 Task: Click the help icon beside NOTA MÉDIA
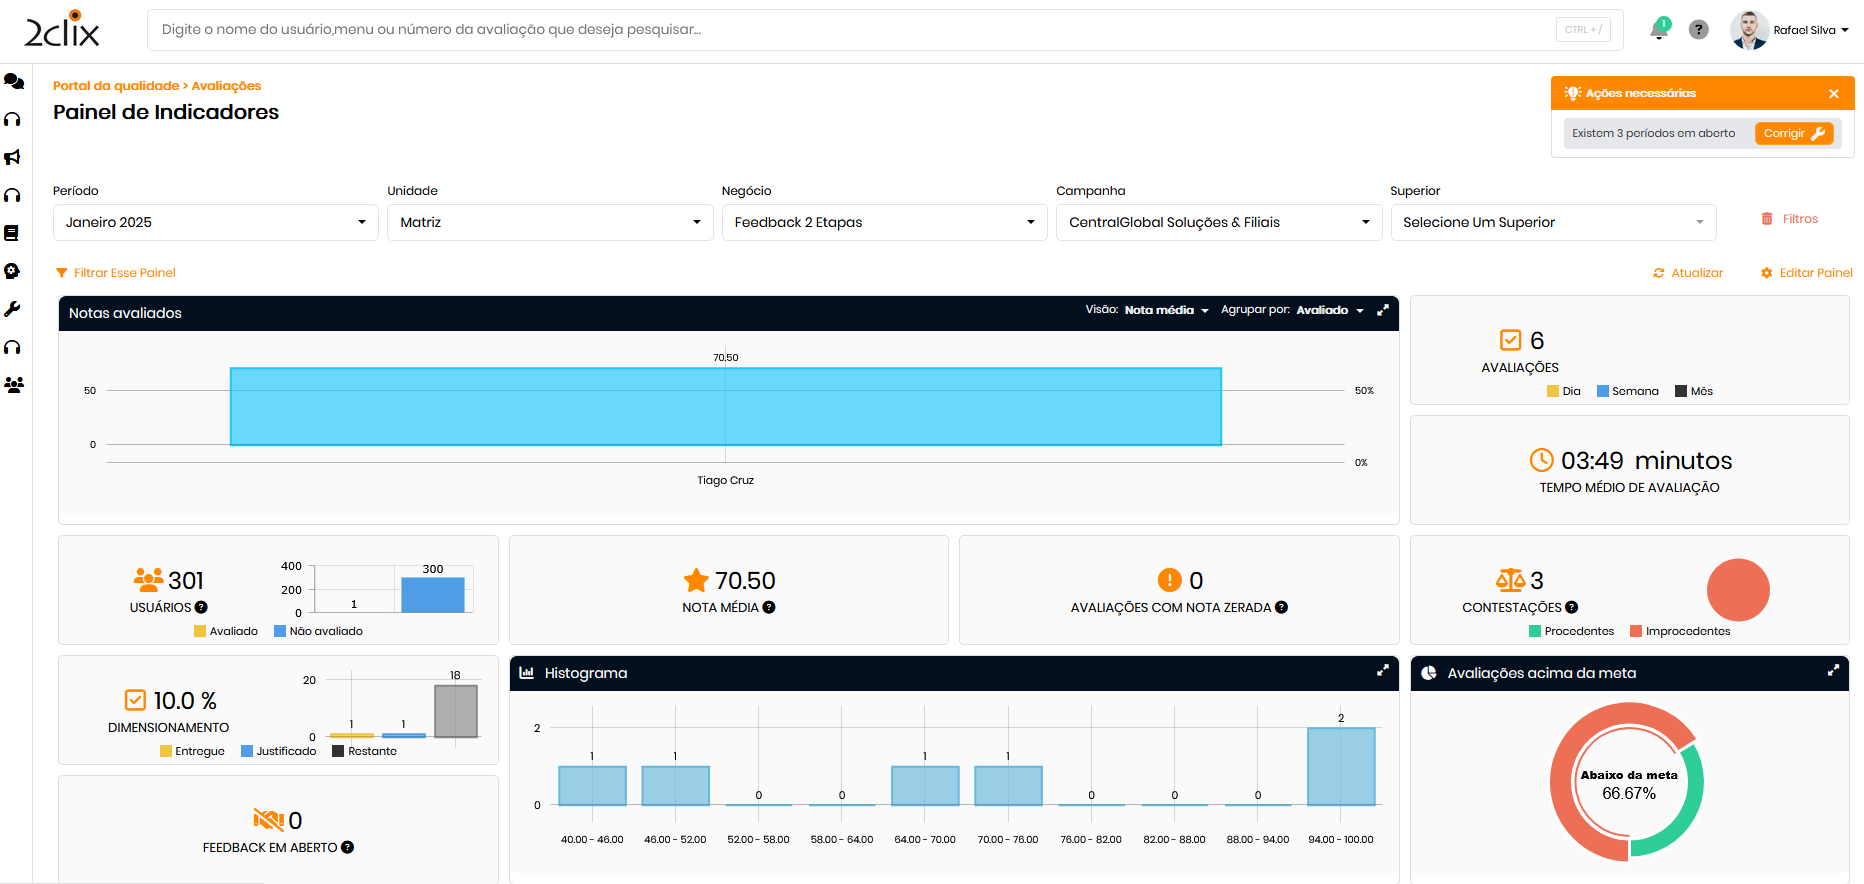[769, 607]
